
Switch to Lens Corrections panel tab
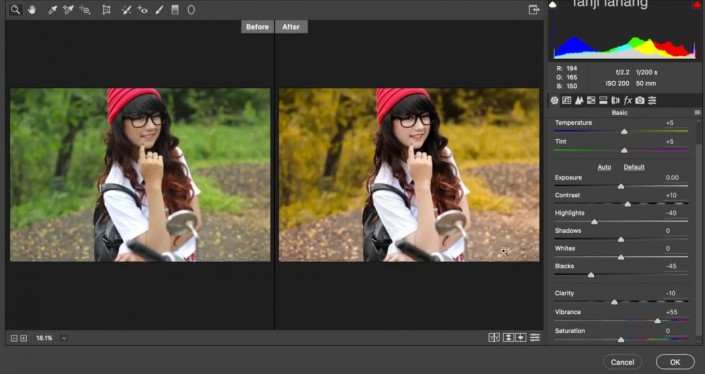pos(615,100)
